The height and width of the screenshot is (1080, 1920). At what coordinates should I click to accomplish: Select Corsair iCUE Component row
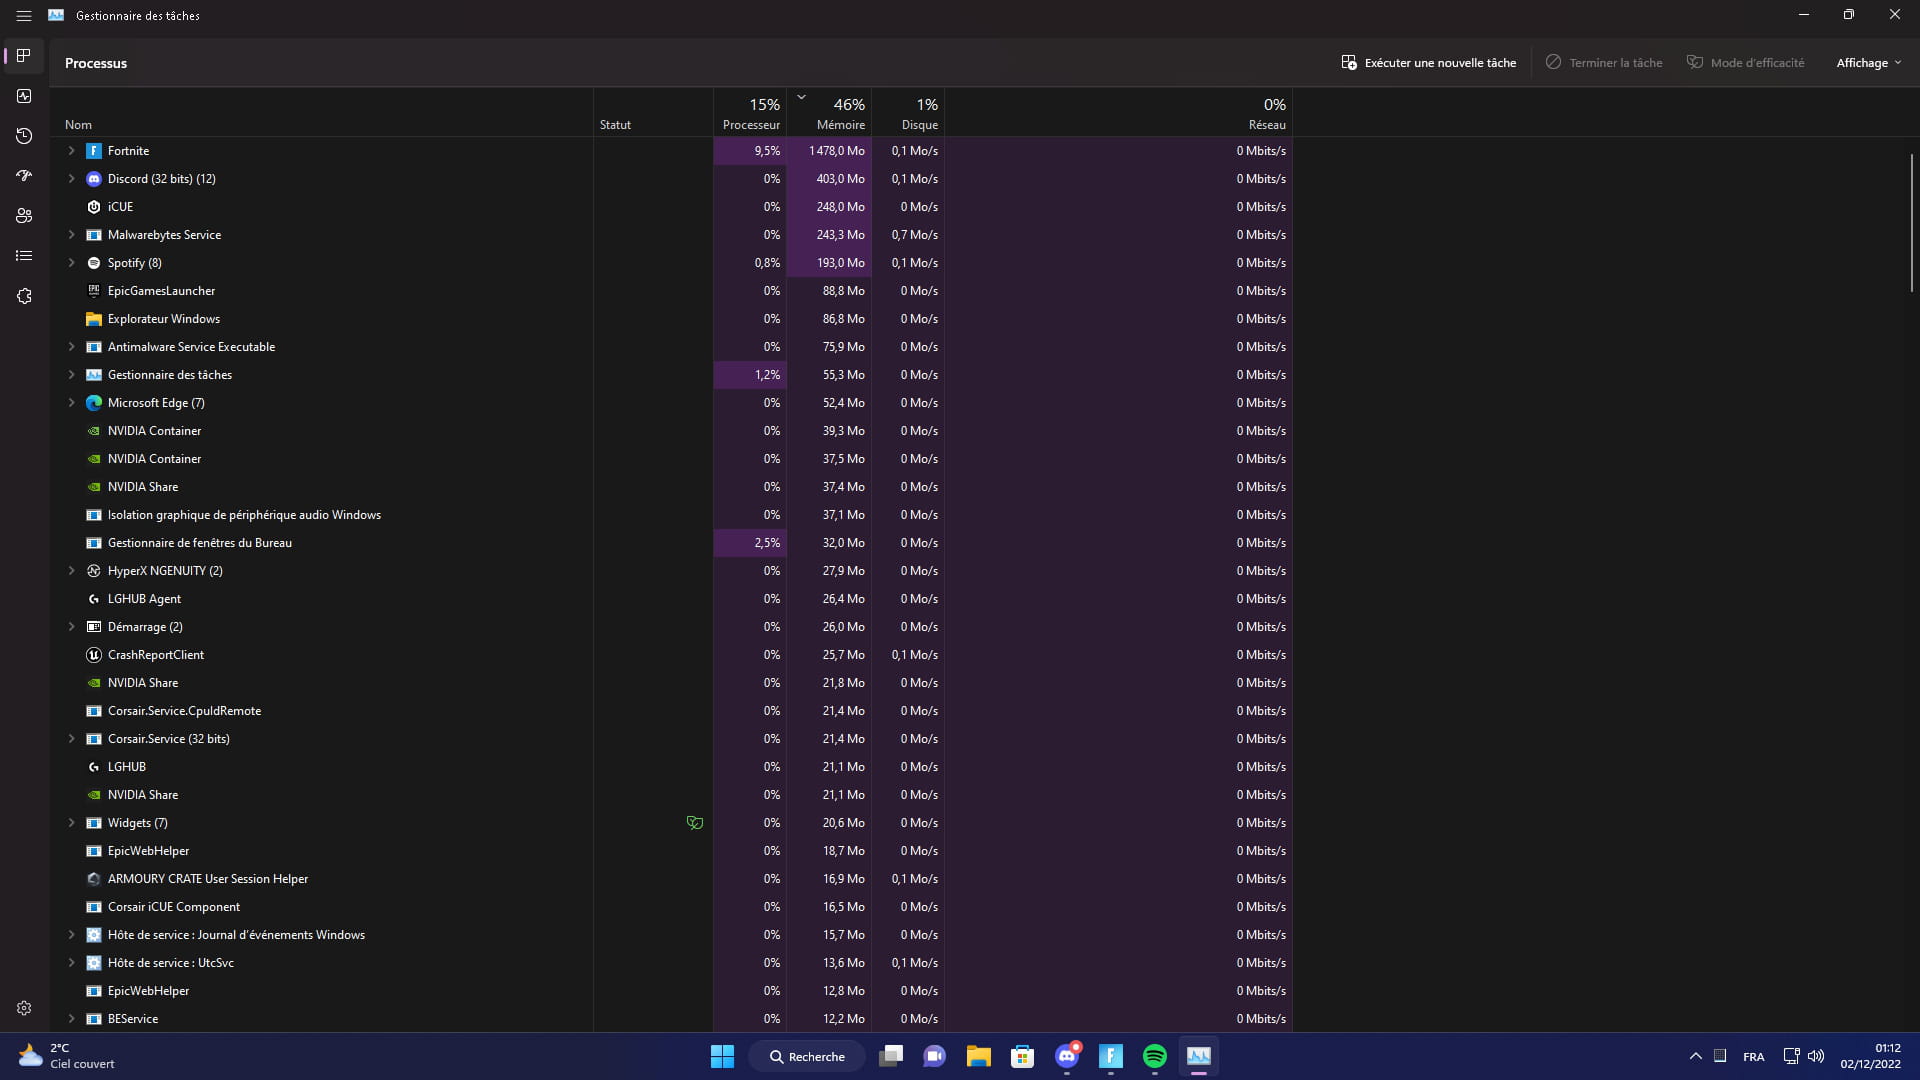tap(671, 907)
